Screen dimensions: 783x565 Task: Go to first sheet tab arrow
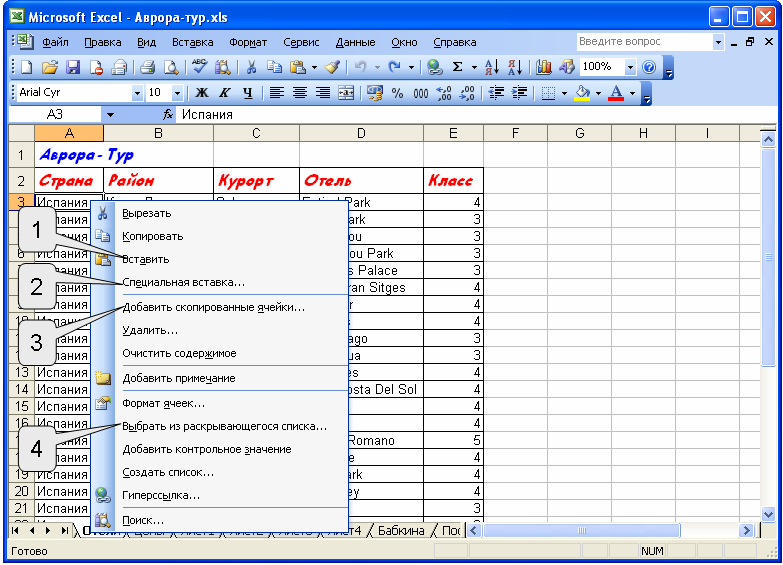click(15, 531)
